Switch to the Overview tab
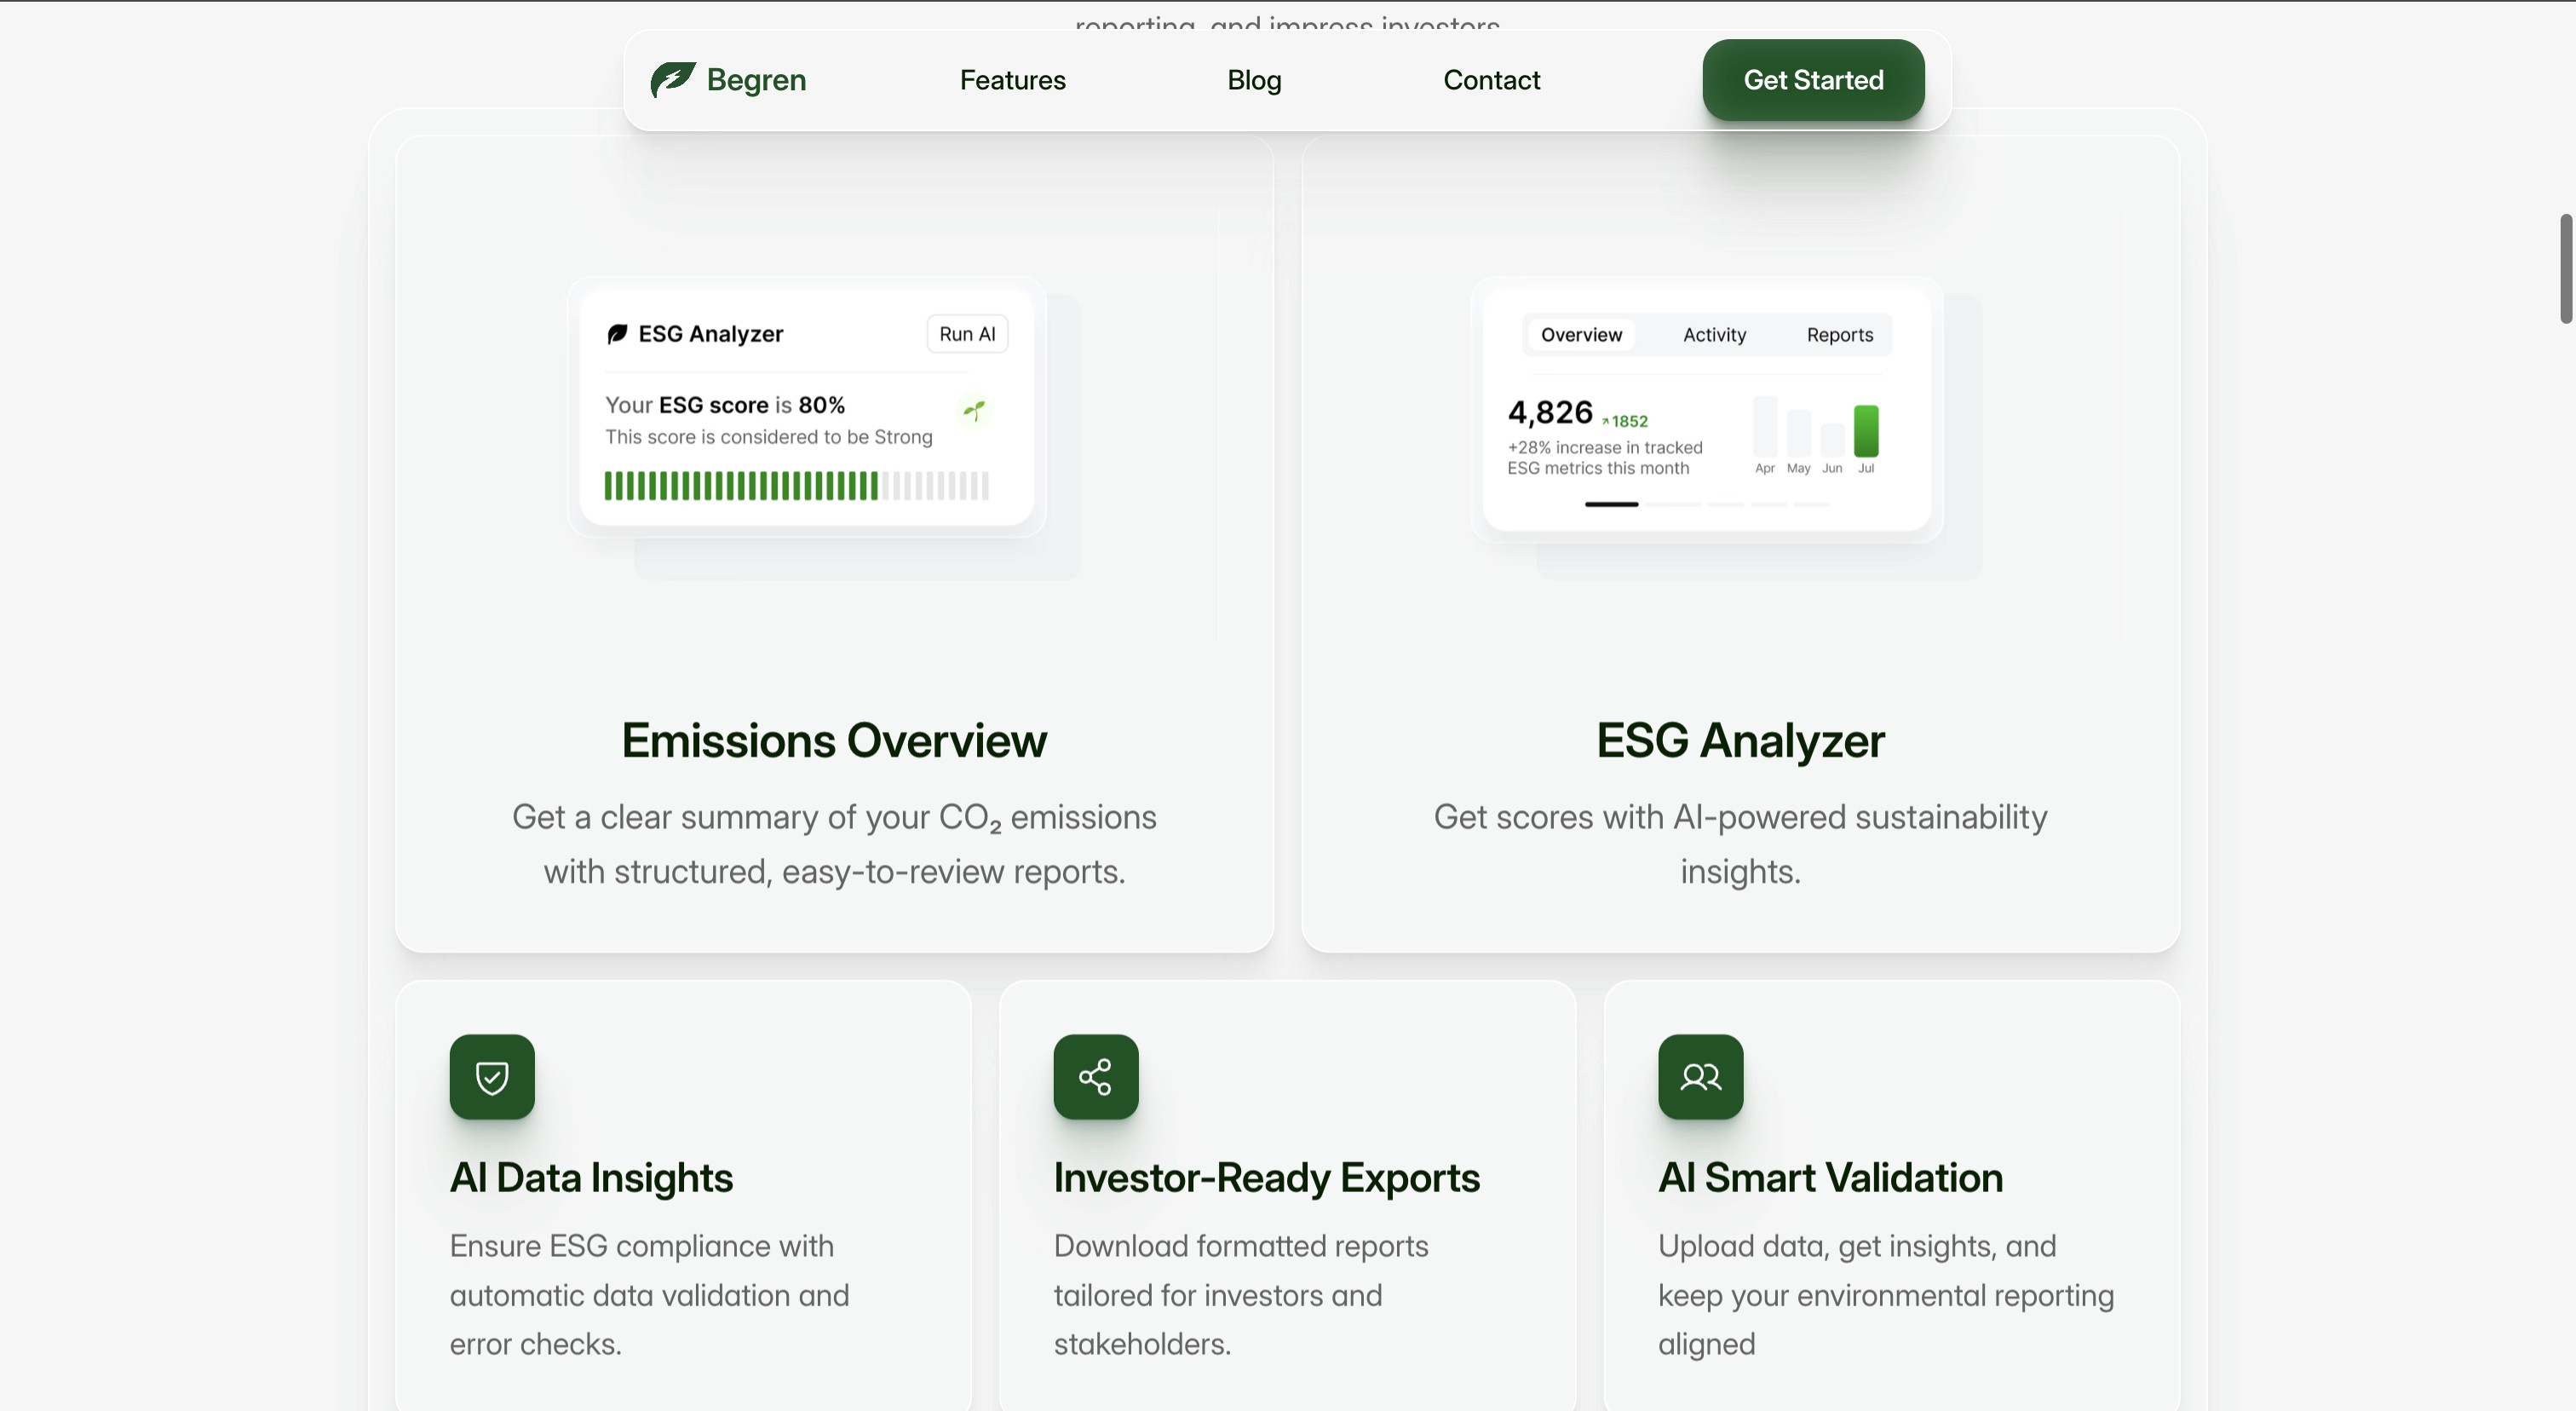 (x=1581, y=335)
